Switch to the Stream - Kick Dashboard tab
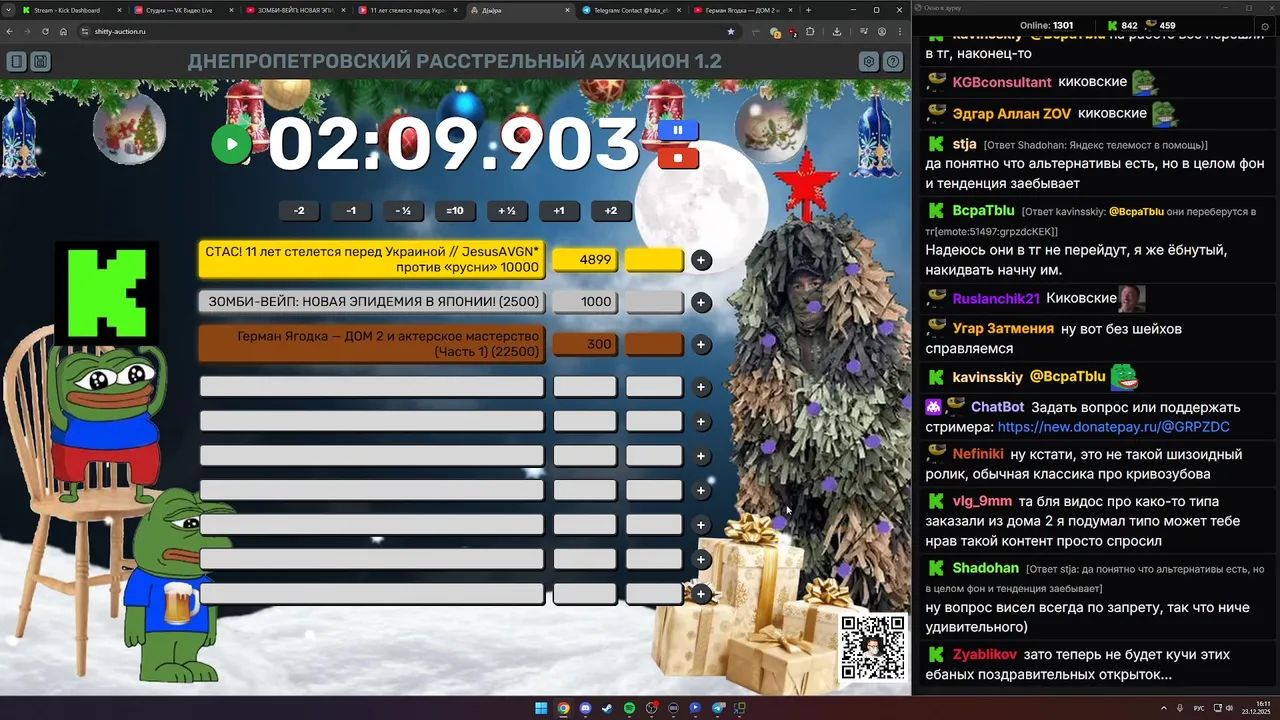This screenshot has height=720, width=1280. point(70,10)
